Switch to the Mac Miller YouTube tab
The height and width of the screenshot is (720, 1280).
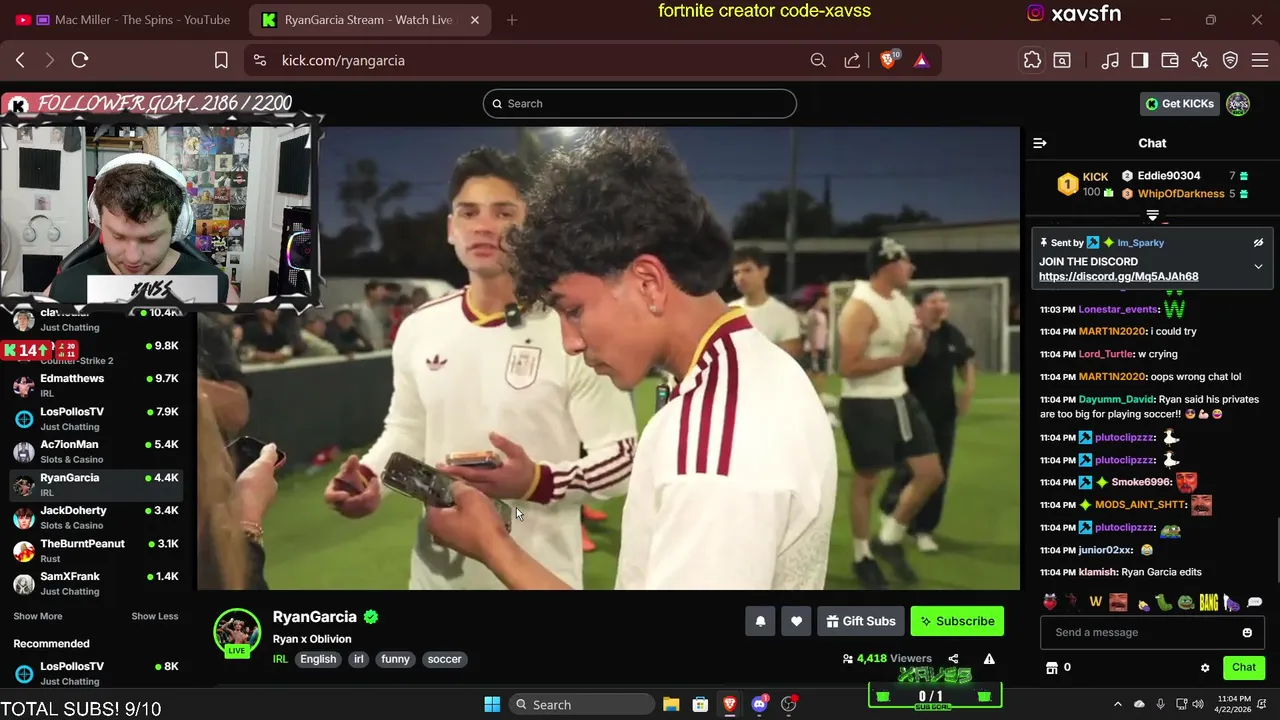[x=122, y=20]
